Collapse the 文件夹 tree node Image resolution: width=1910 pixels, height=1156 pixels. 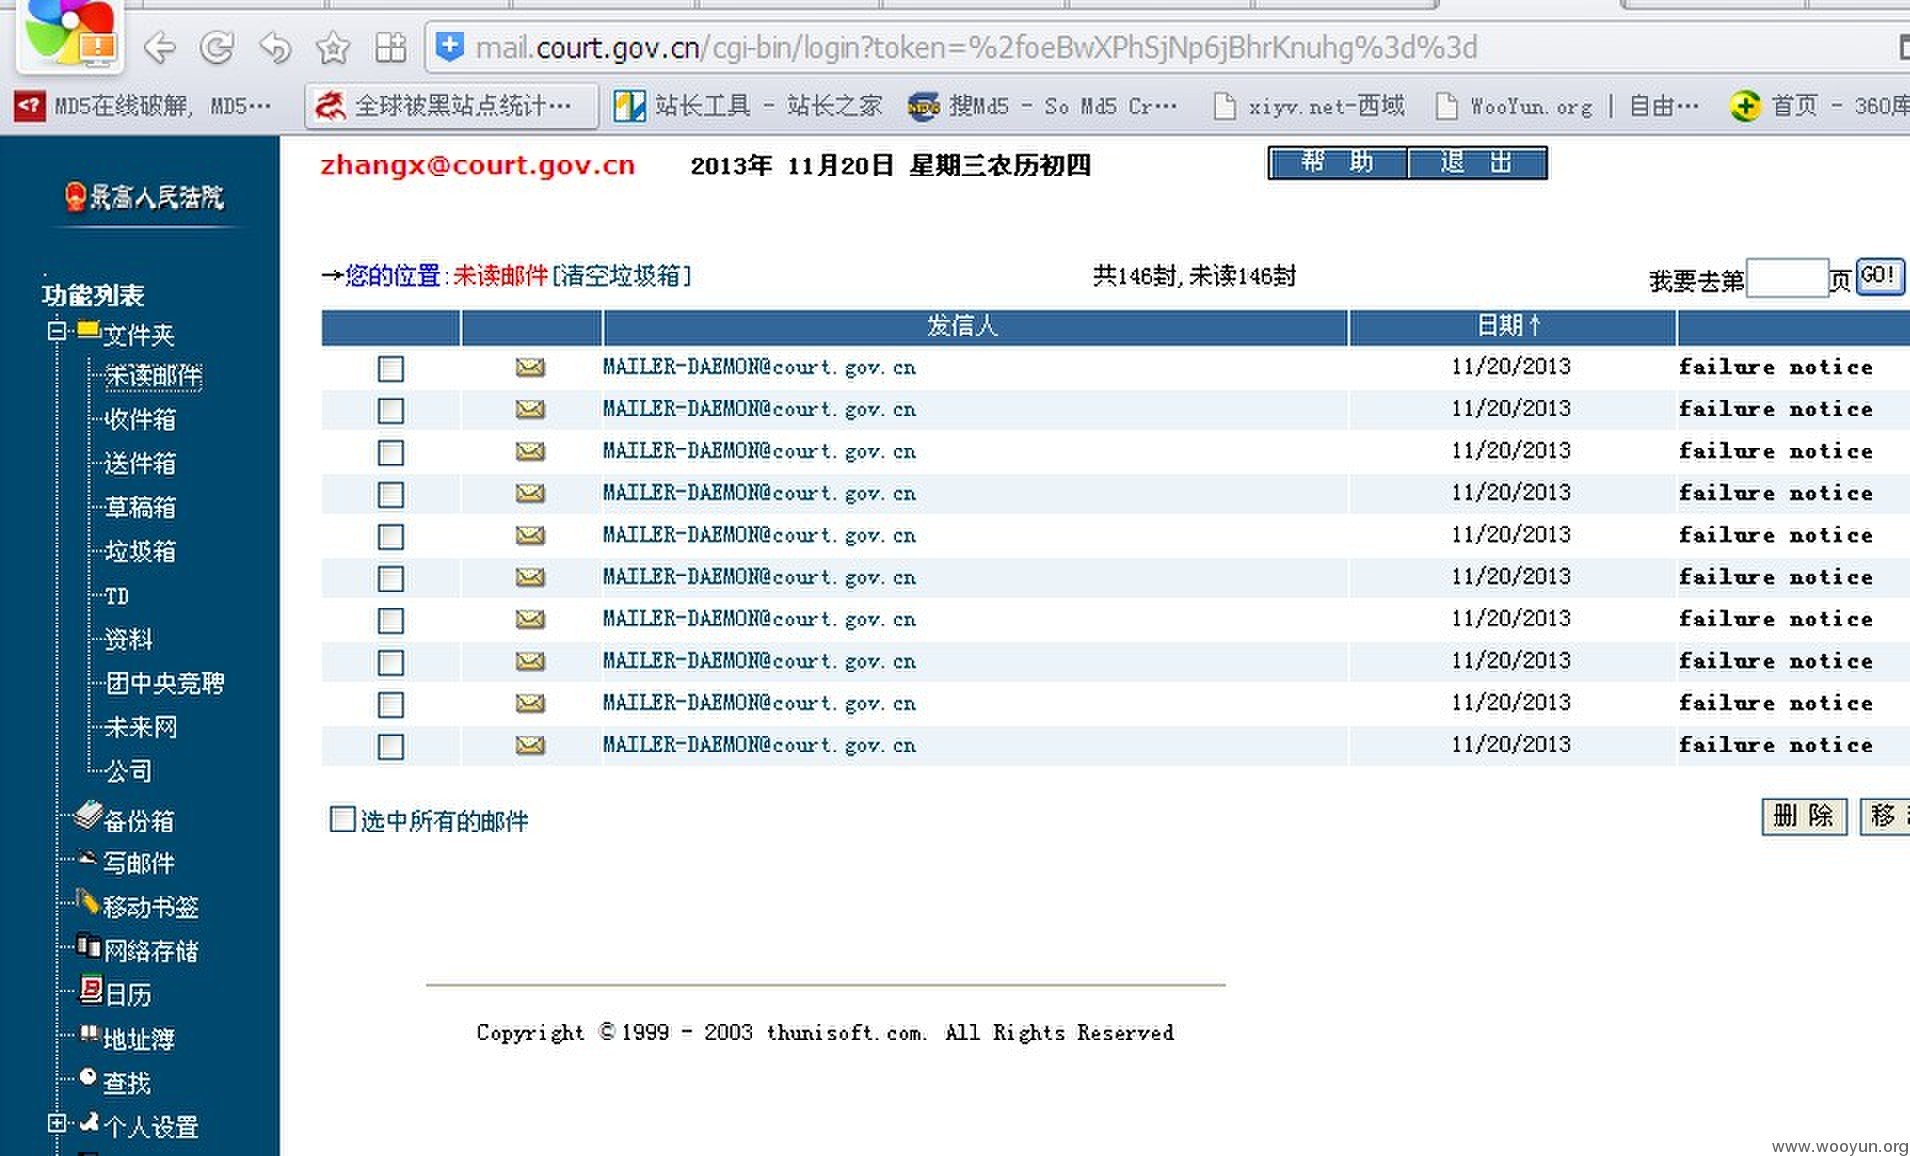tap(57, 331)
